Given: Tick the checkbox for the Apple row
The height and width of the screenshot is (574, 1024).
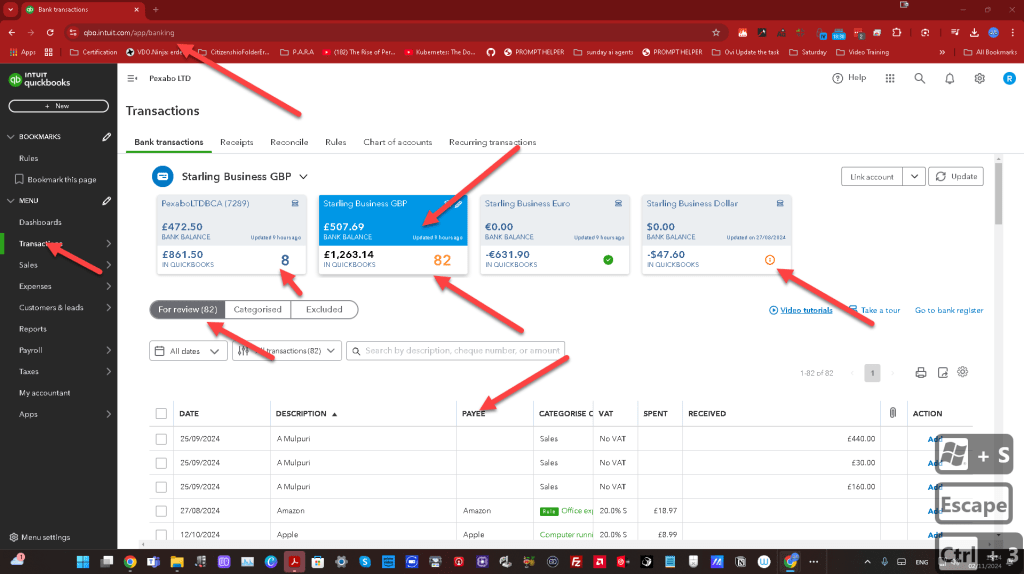Looking at the screenshot, I should point(161,535).
